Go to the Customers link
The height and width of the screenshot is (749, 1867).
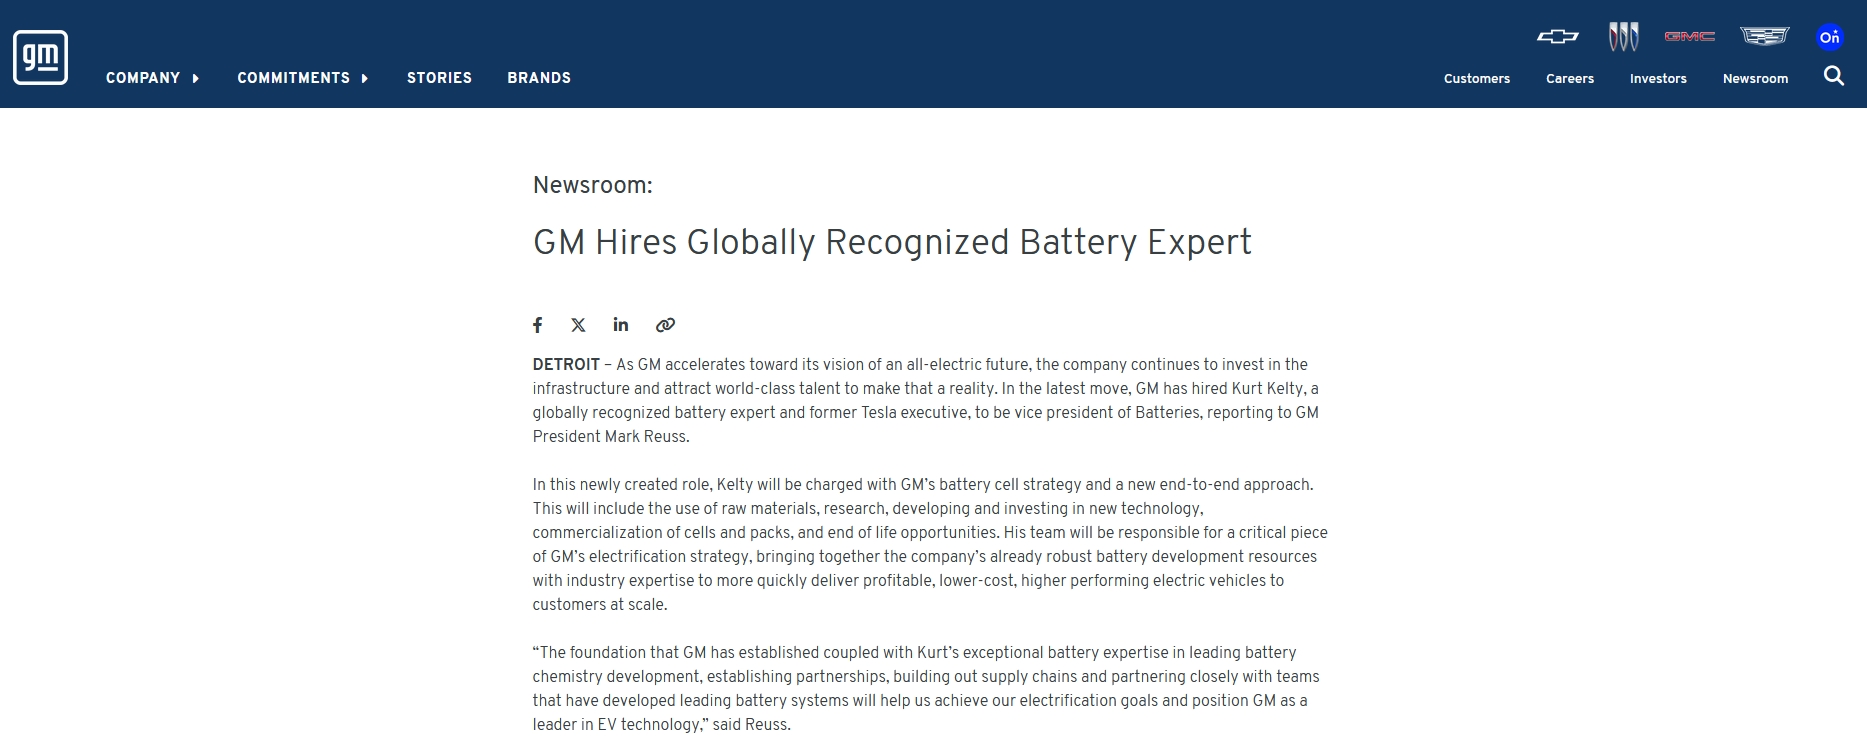1477,79
